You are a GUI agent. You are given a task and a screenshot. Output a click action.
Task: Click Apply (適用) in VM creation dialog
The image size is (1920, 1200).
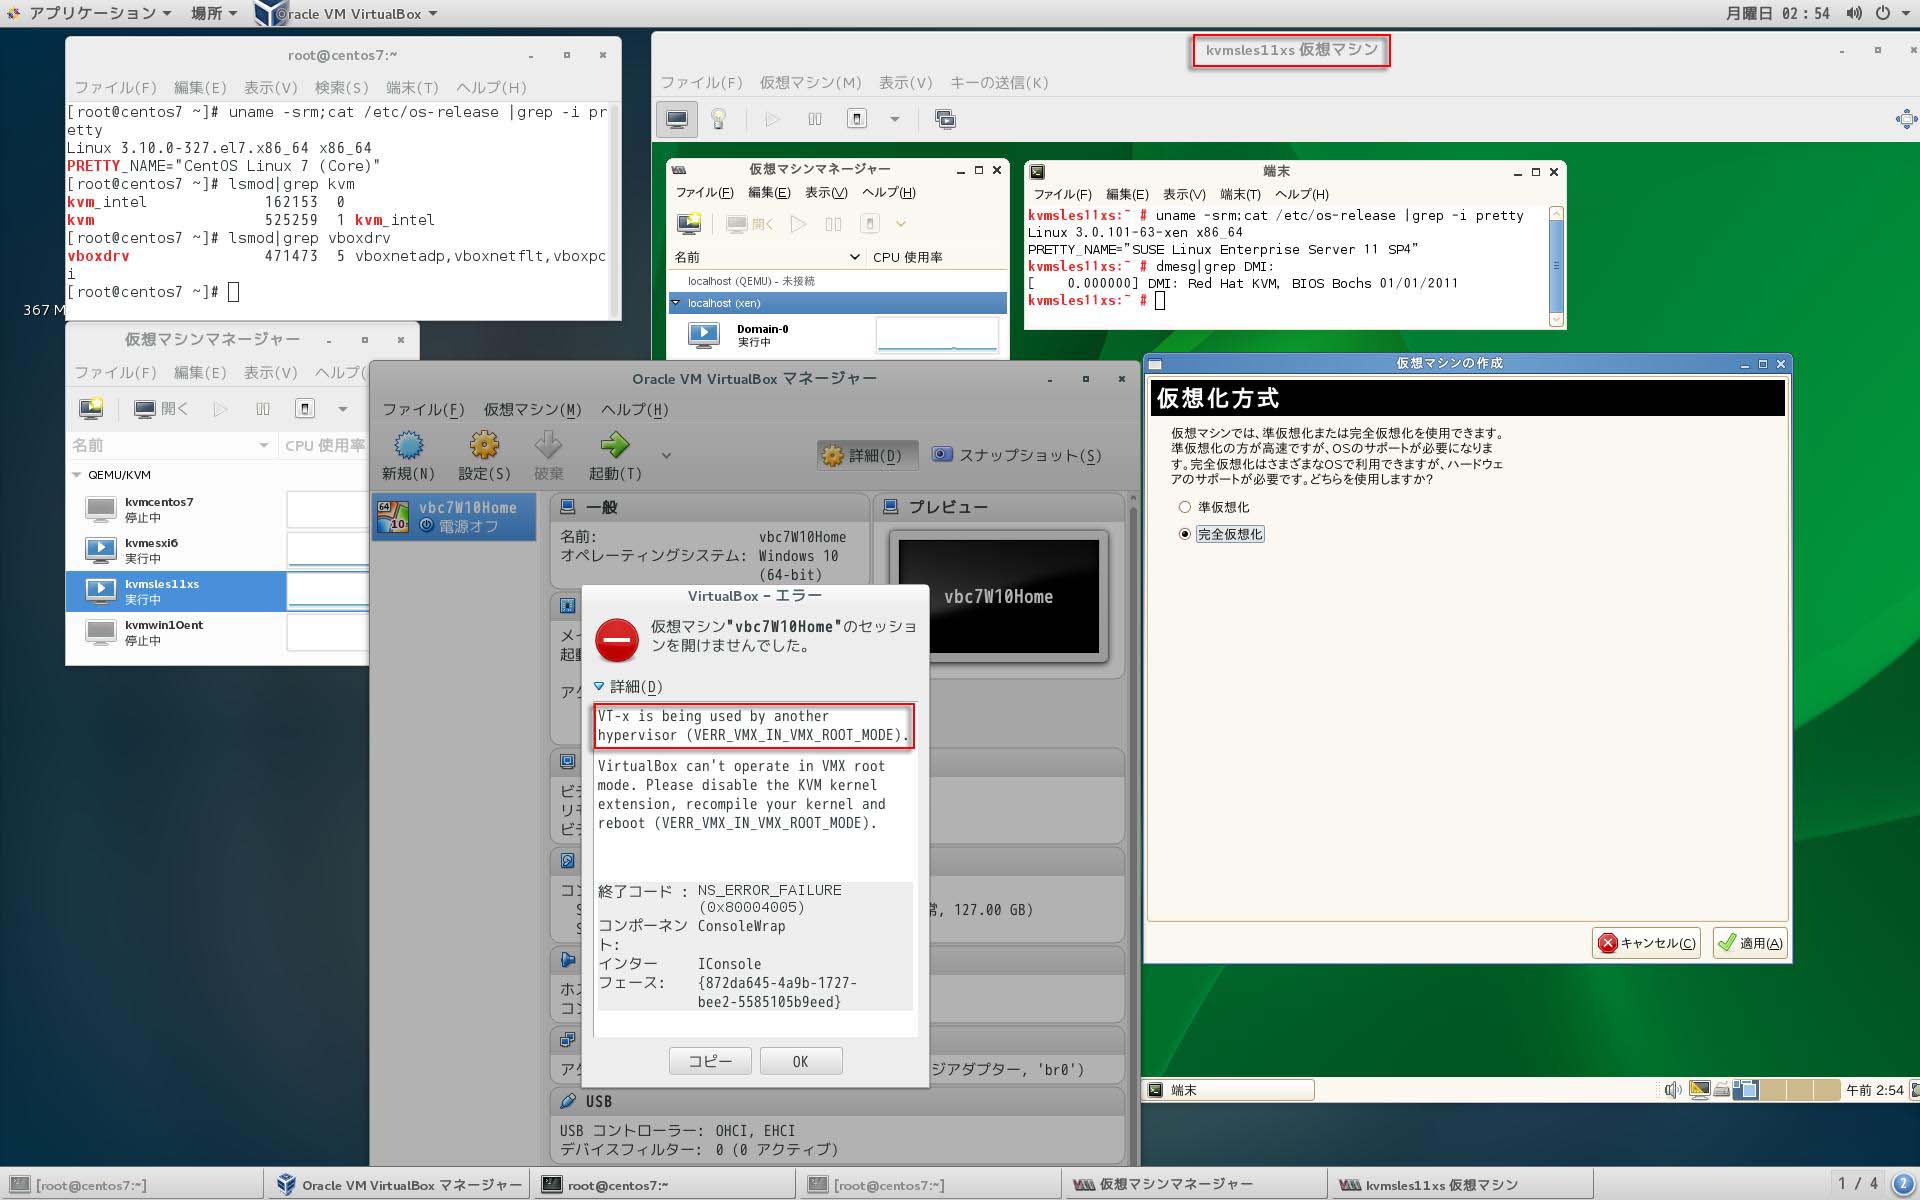coord(1749,943)
